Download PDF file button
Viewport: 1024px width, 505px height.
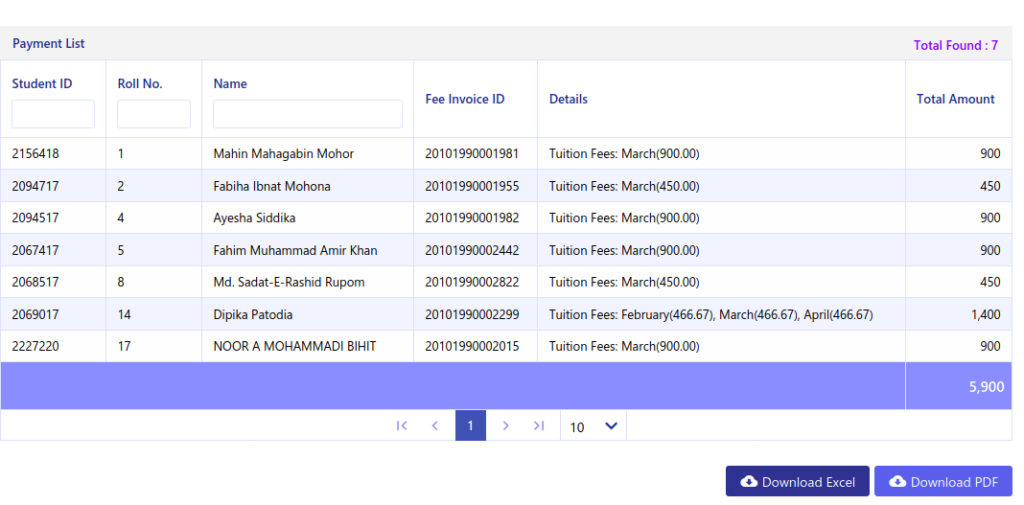click(x=943, y=481)
